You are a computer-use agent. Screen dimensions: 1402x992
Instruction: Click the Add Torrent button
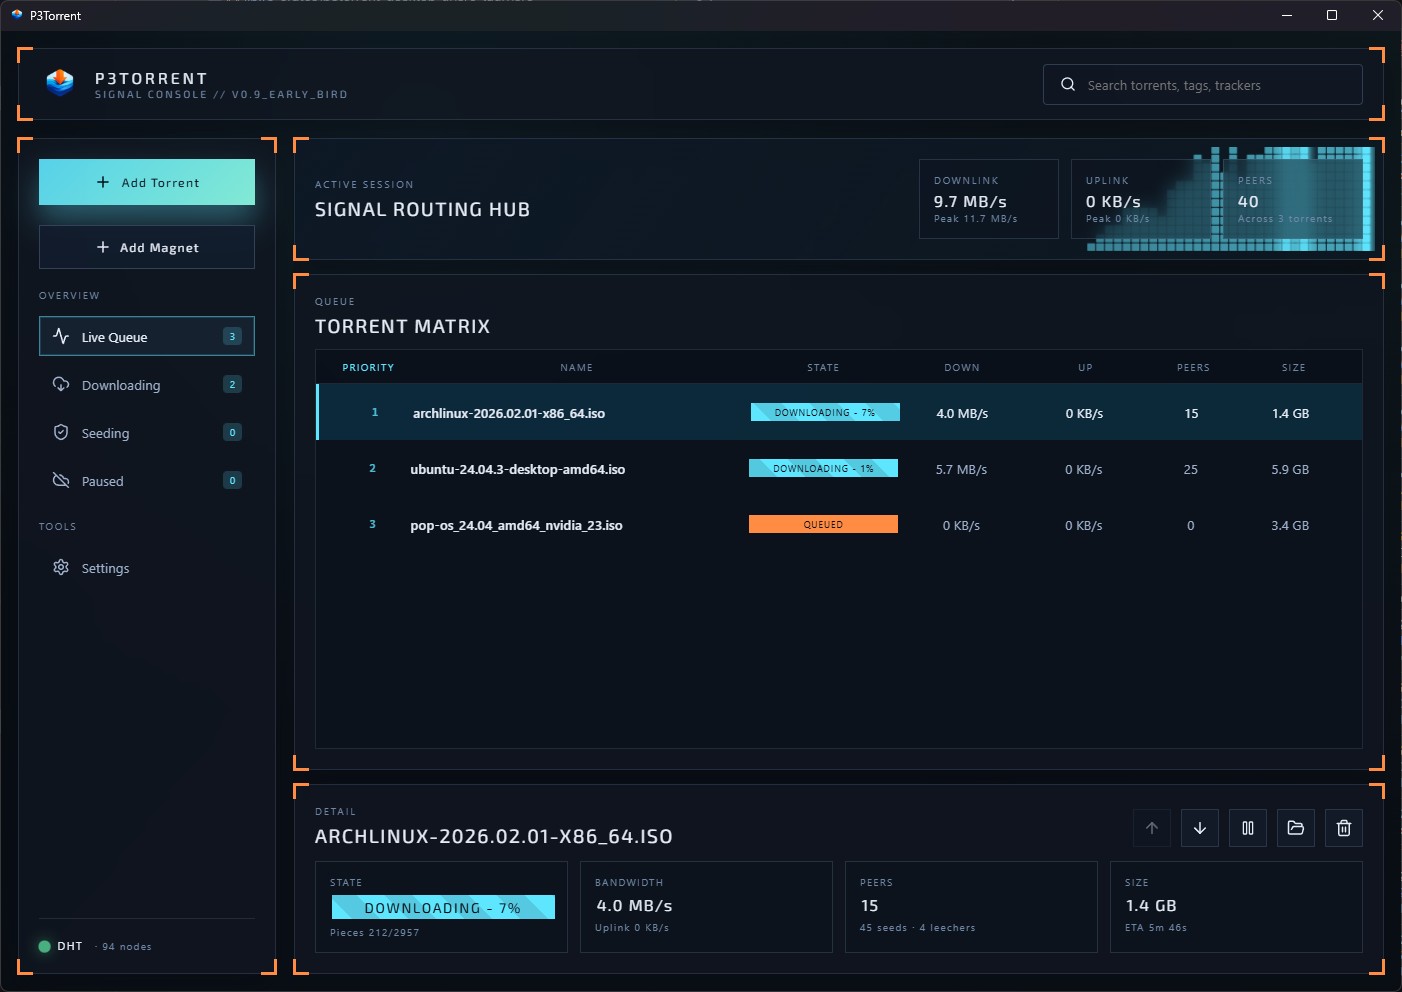(146, 182)
